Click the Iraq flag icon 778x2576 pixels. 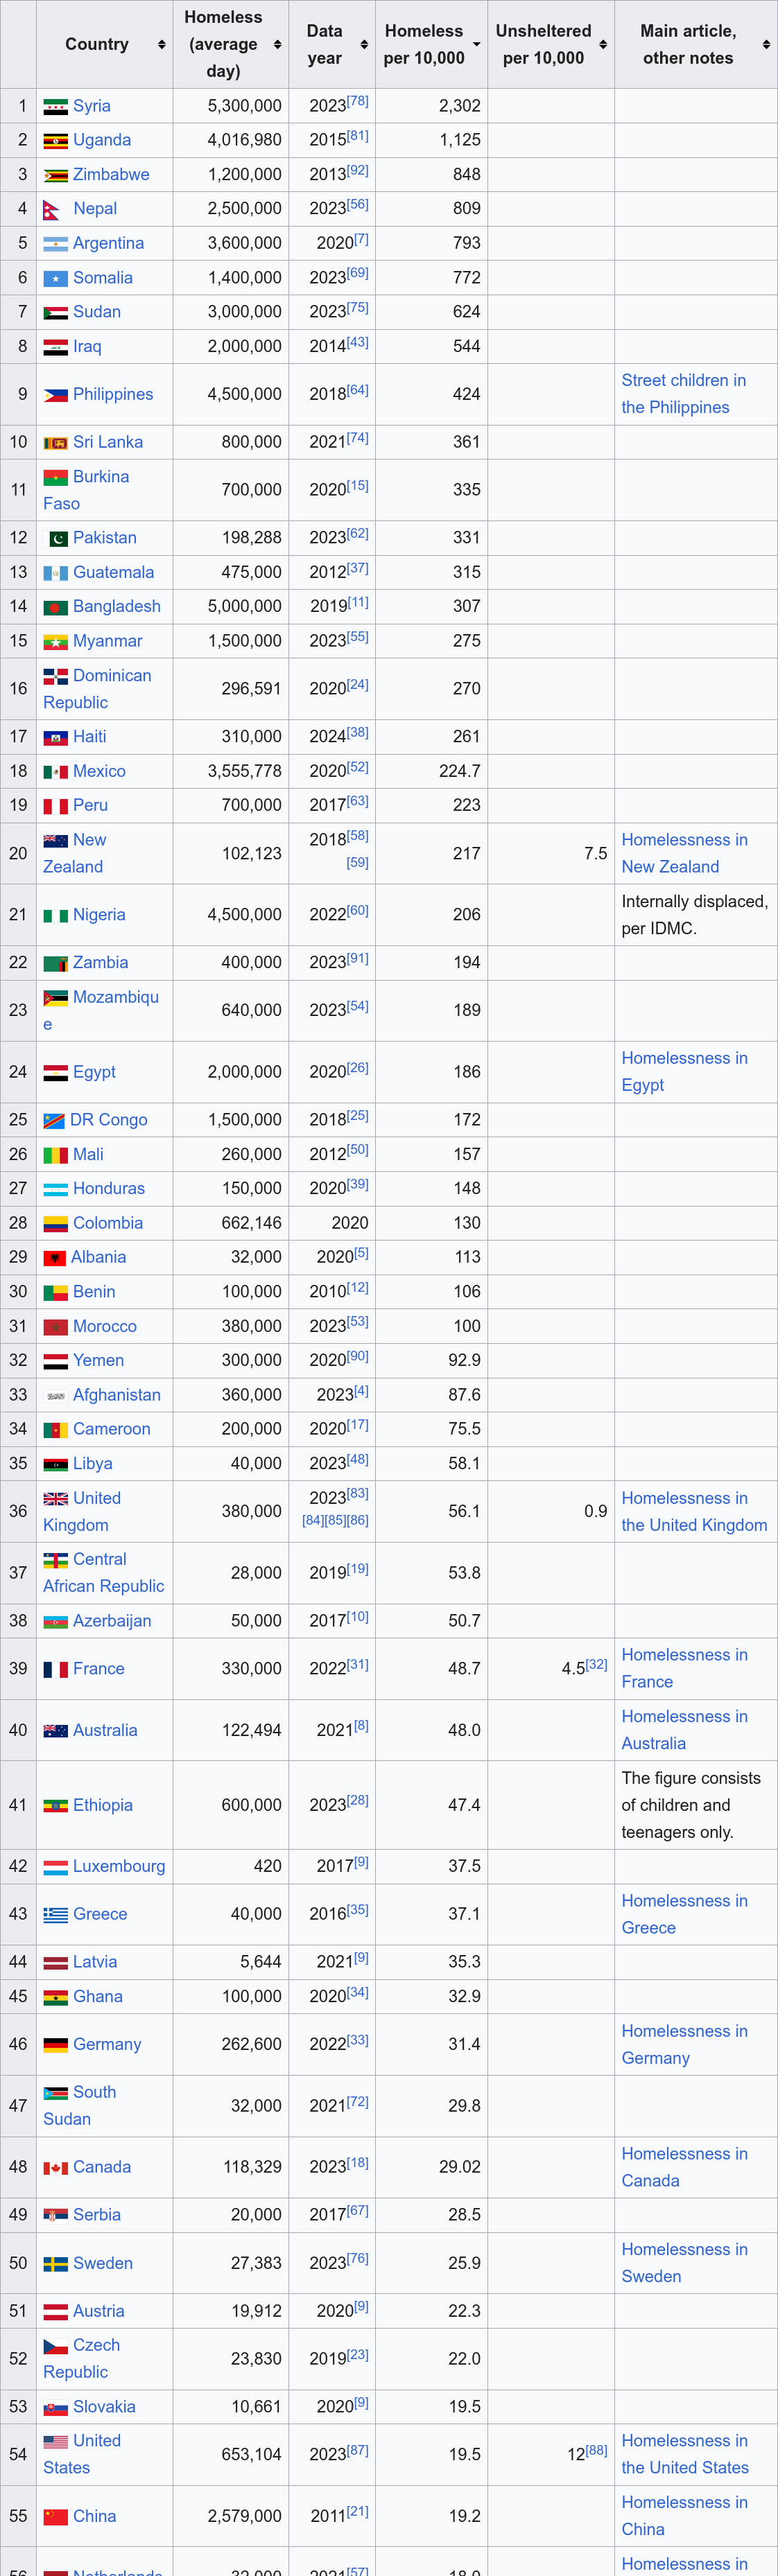click(x=55, y=347)
